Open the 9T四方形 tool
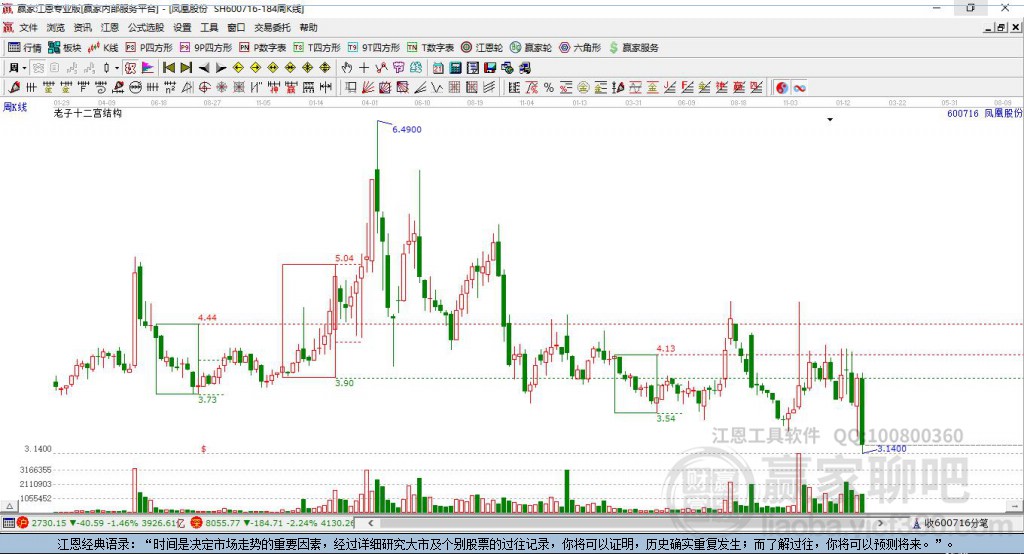This screenshot has width=1024, height=554. [373, 48]
